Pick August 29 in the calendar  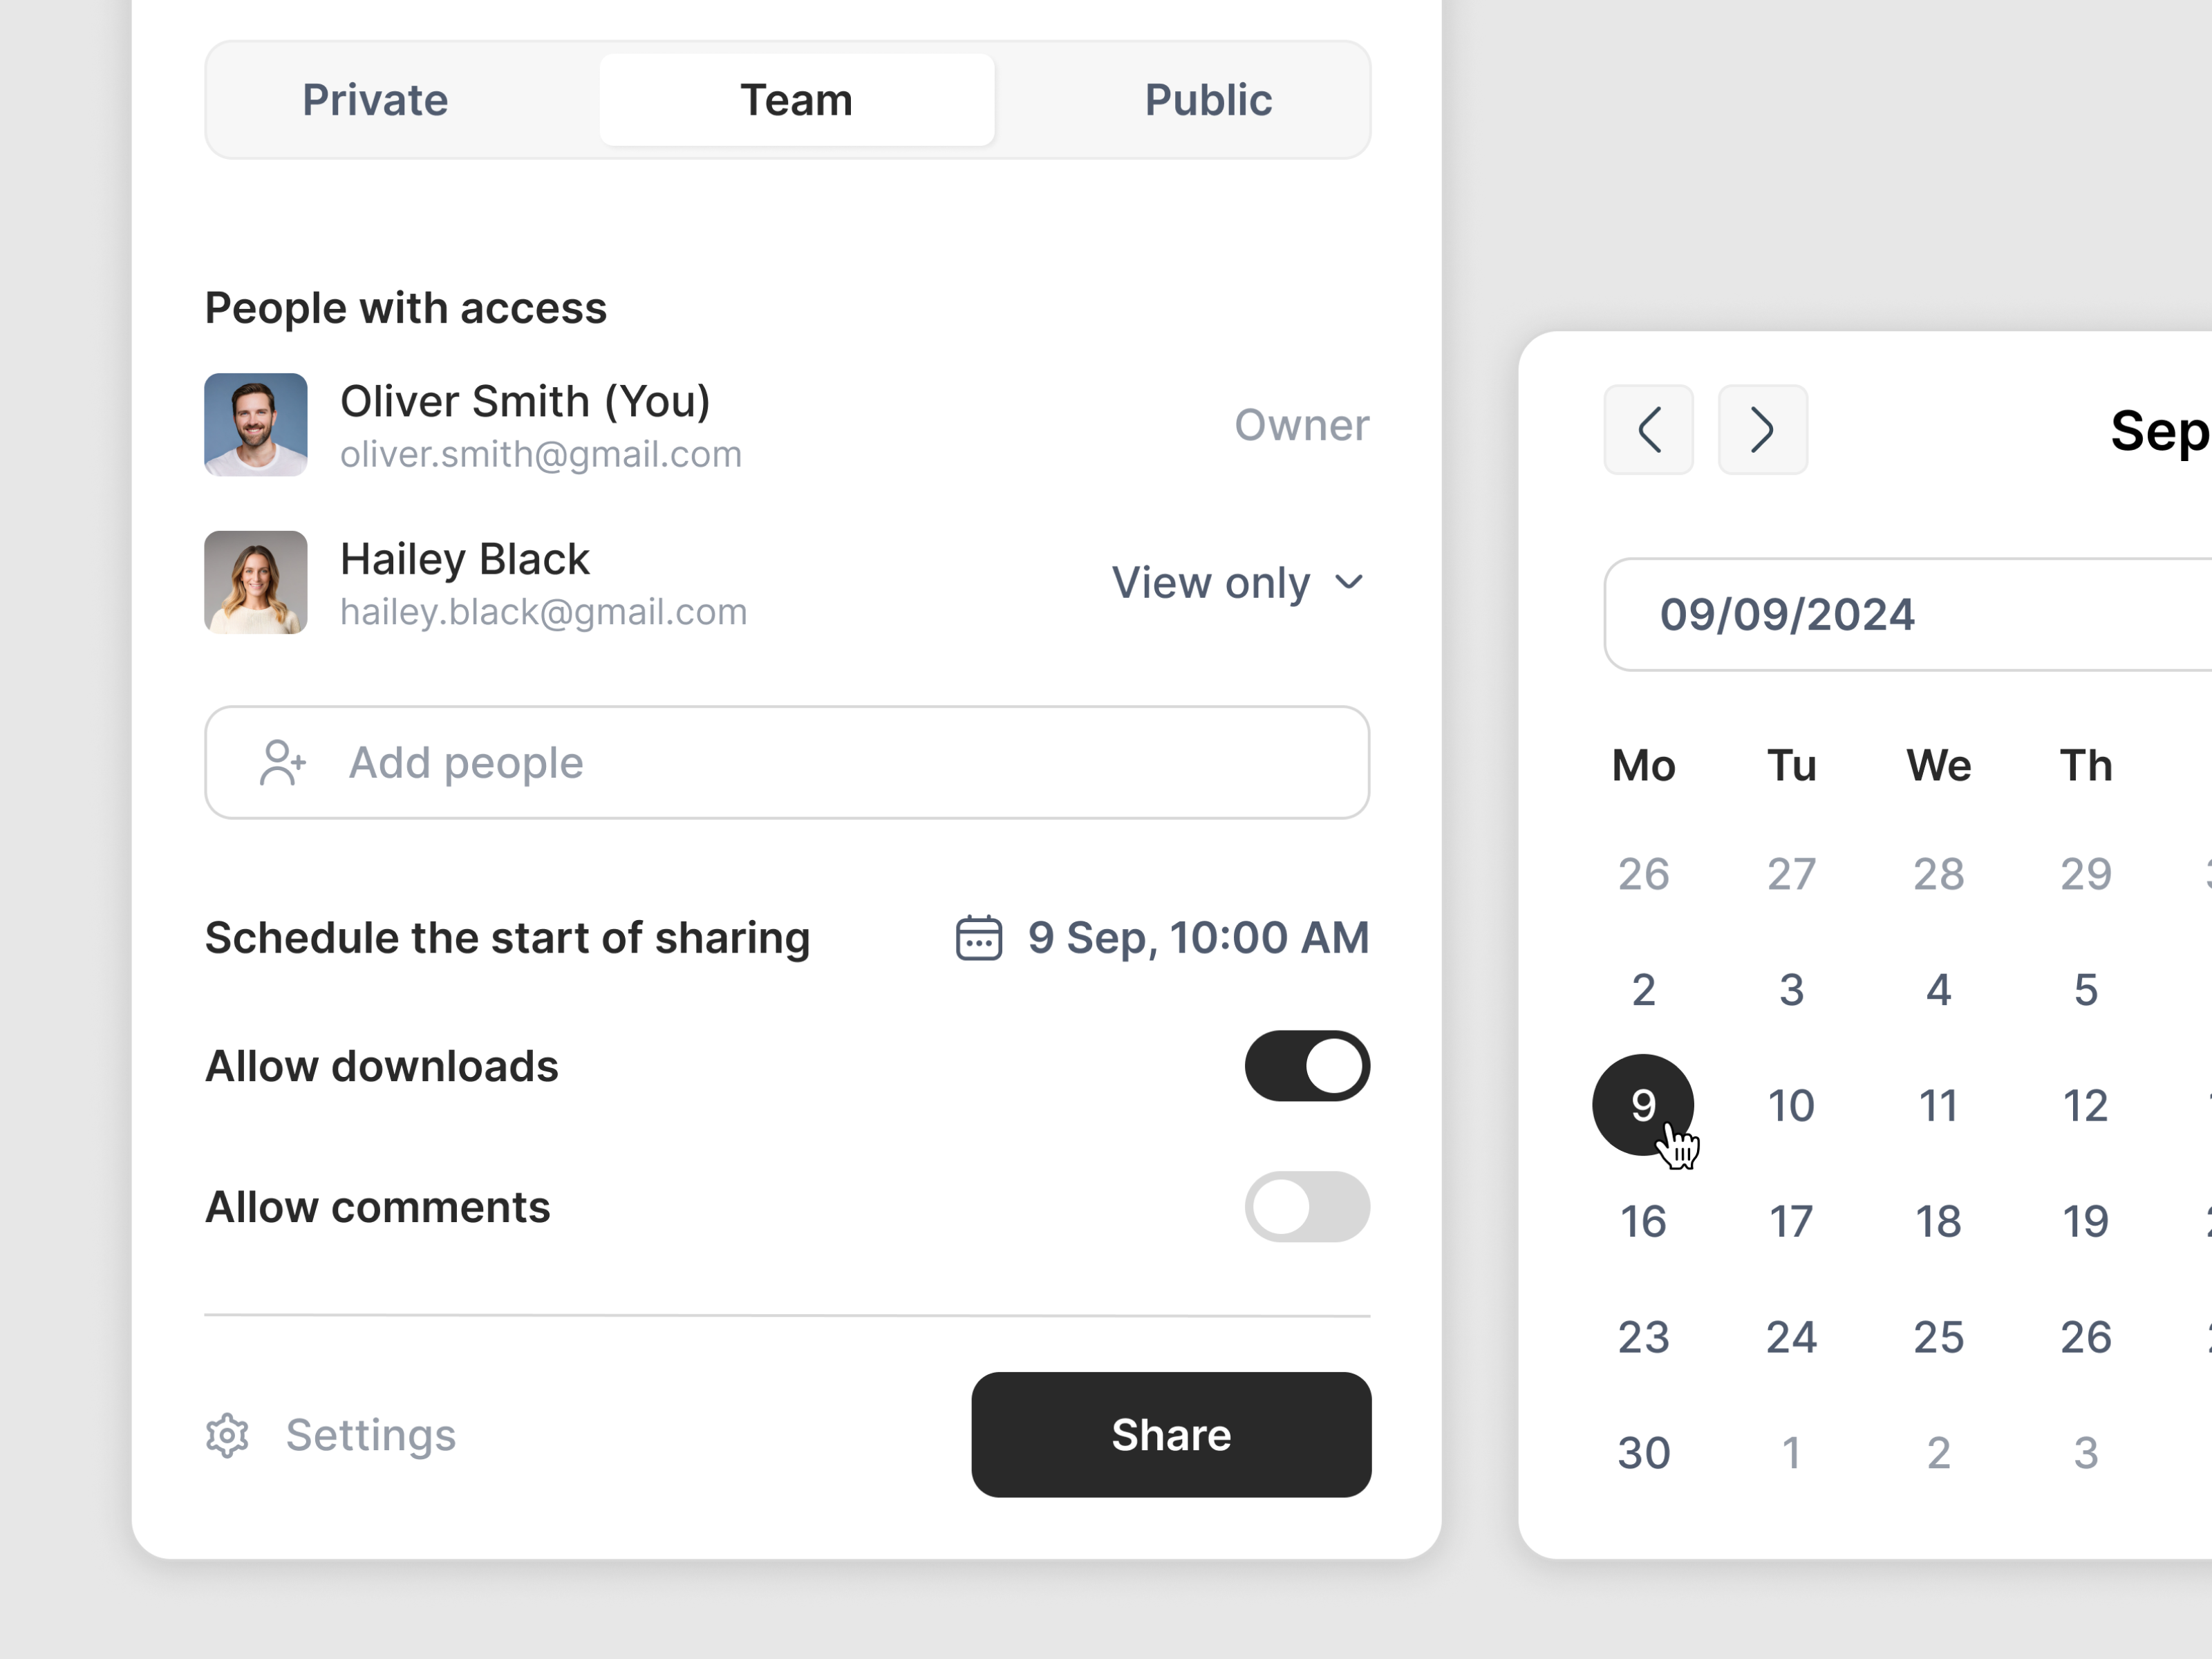pos(2086,874)
